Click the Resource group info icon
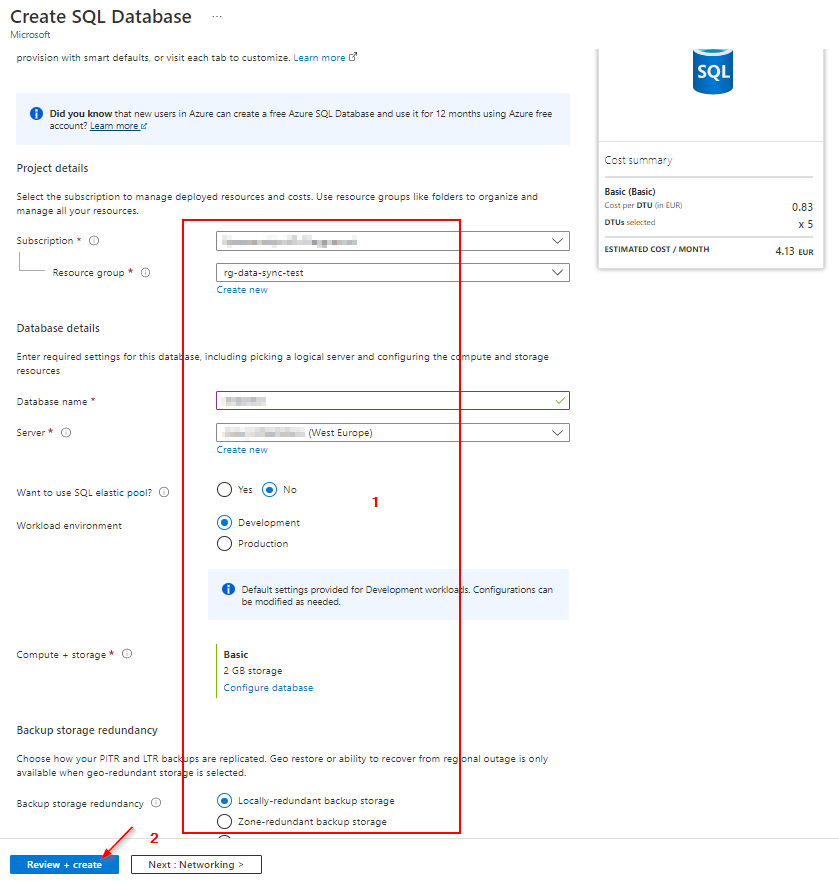Viewport: 839px width, 881px height. pos(146,273)
